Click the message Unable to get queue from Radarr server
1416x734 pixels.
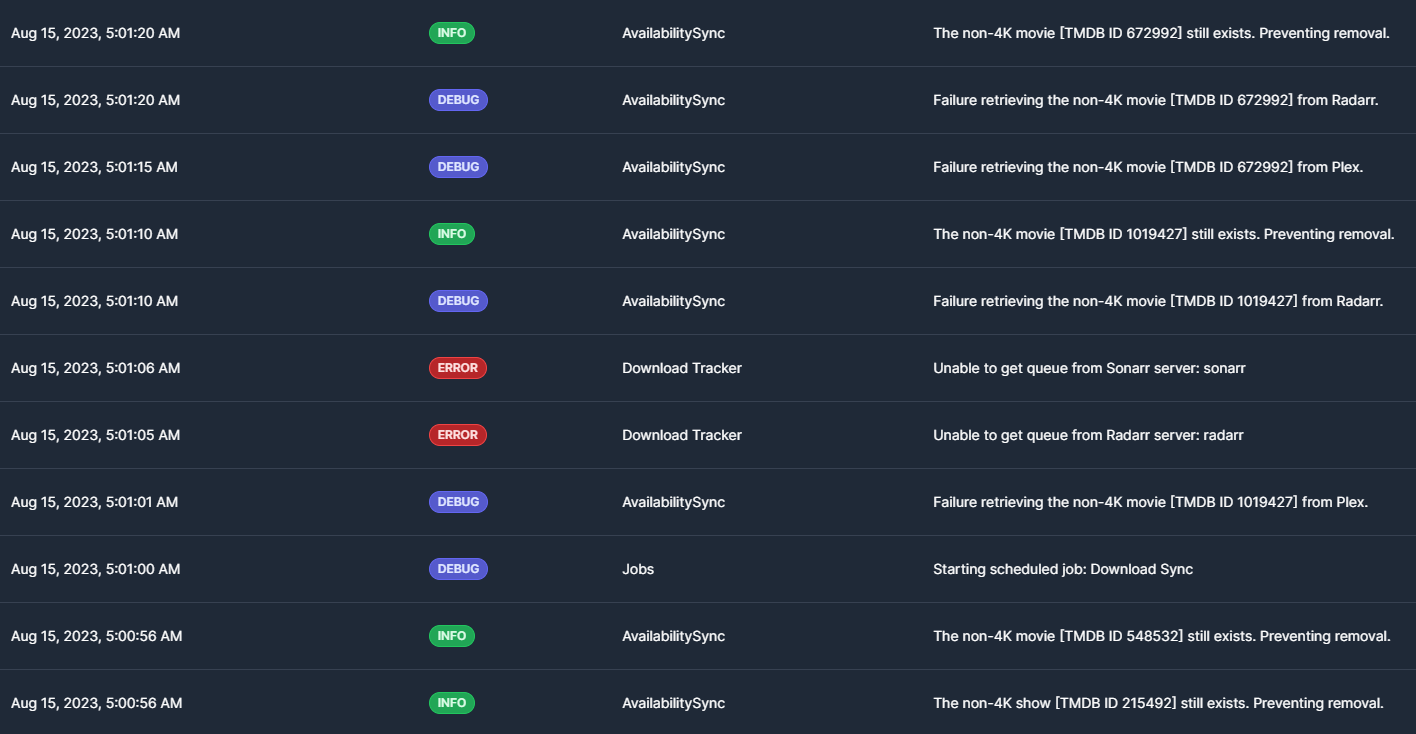point(1088,434)
